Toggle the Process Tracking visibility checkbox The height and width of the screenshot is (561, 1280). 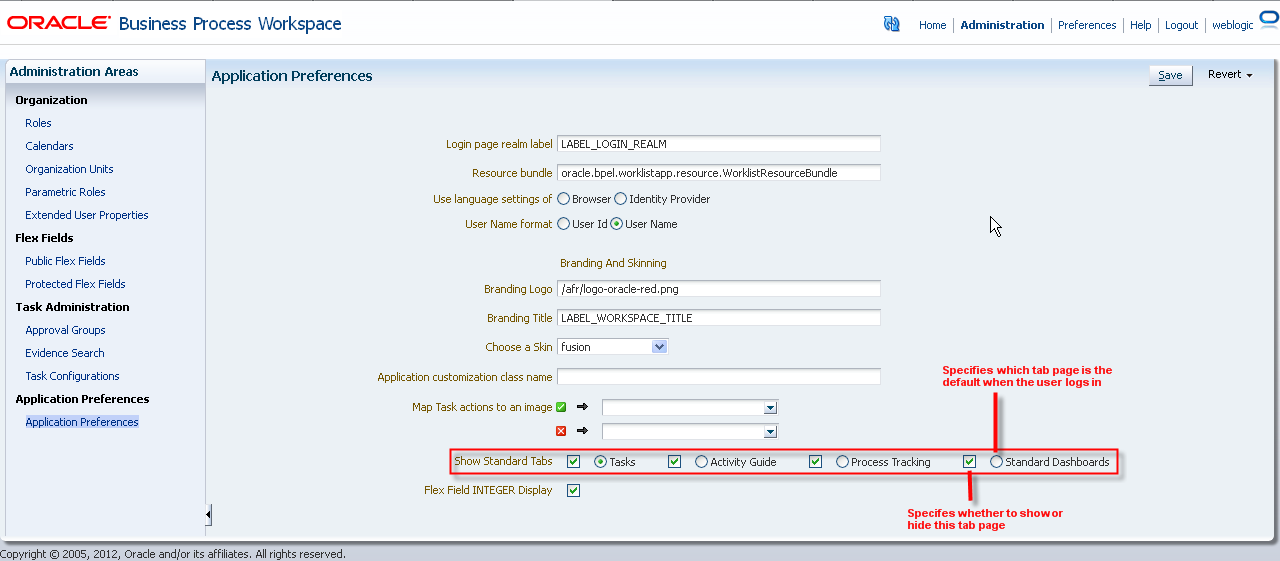(815, 462)
